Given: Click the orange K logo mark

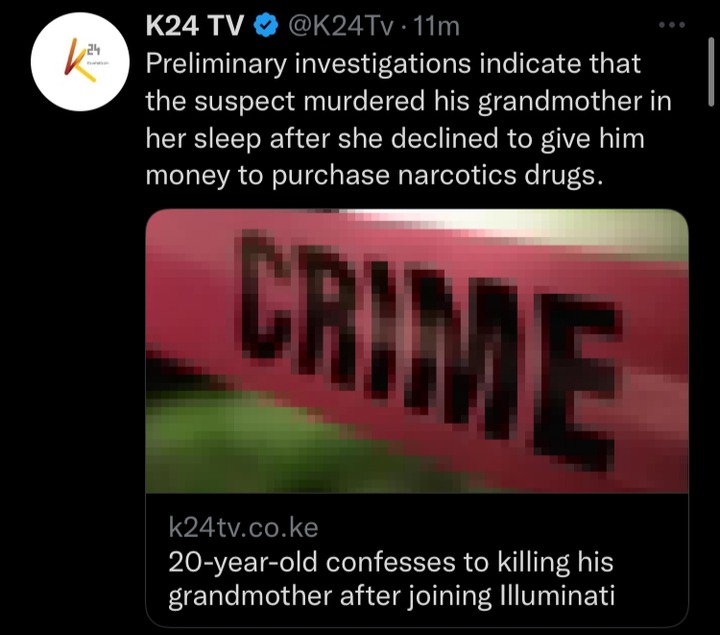Looking at the screenshot, I should (x=79, y=61).
